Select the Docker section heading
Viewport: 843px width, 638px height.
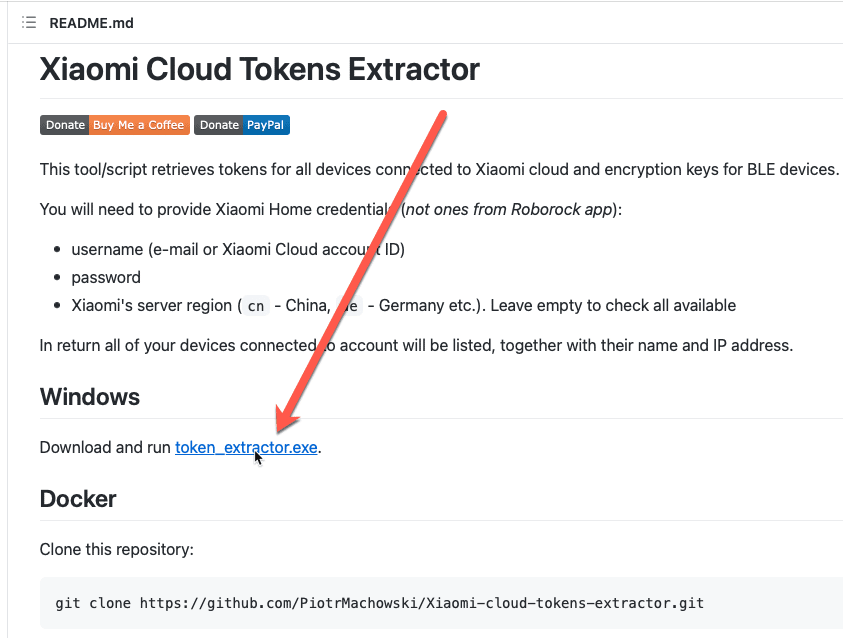point(78,498)
